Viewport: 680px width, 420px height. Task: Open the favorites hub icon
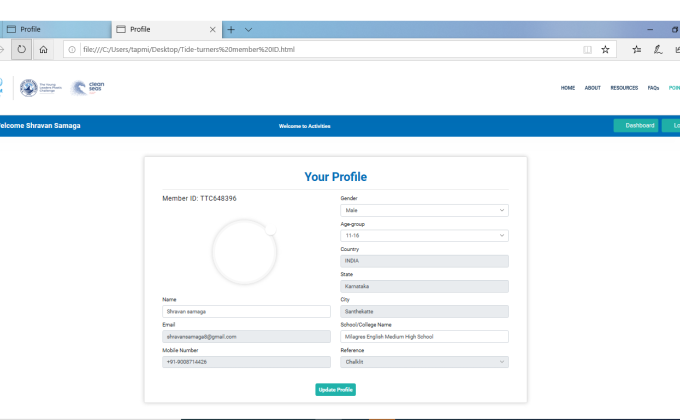click(636, 49)
